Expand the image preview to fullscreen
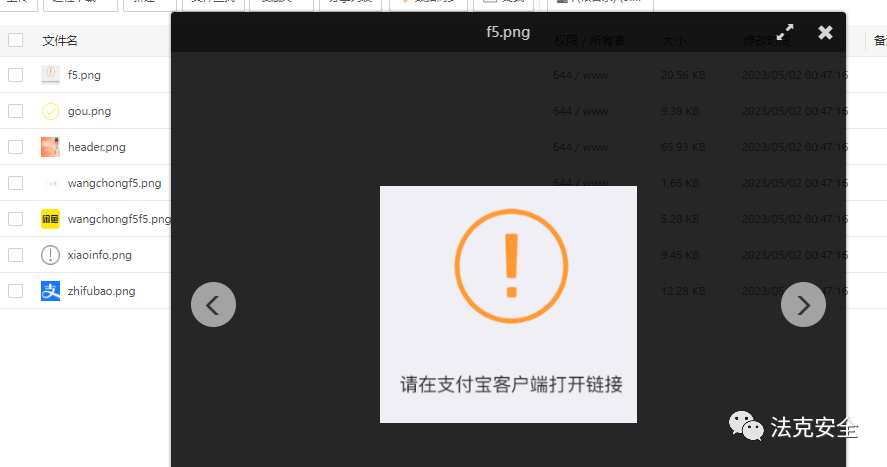 tap(785, 32)
